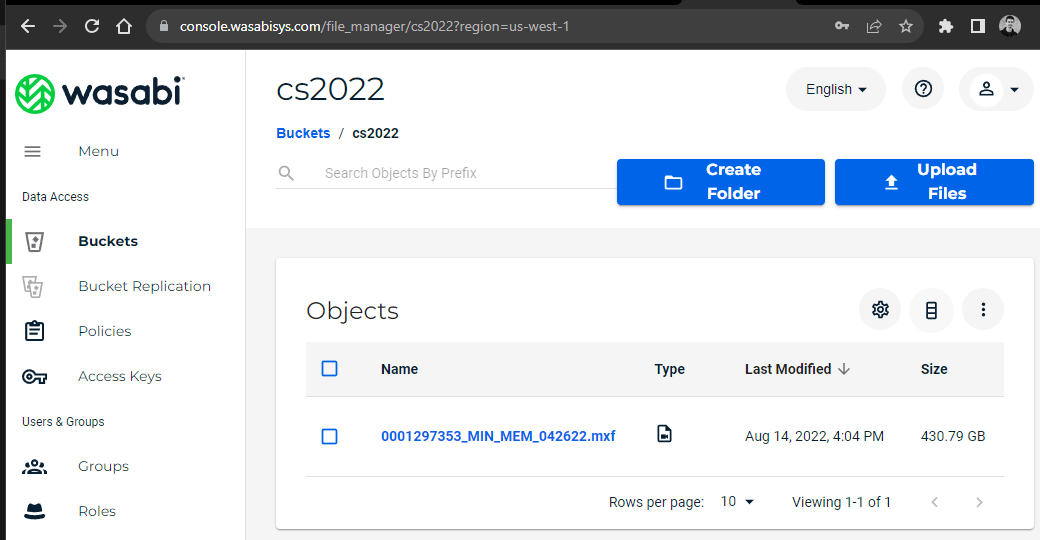The image size is (1040, 540).
Task: Click the browser back arrow
Action: [x=28, y=27]
